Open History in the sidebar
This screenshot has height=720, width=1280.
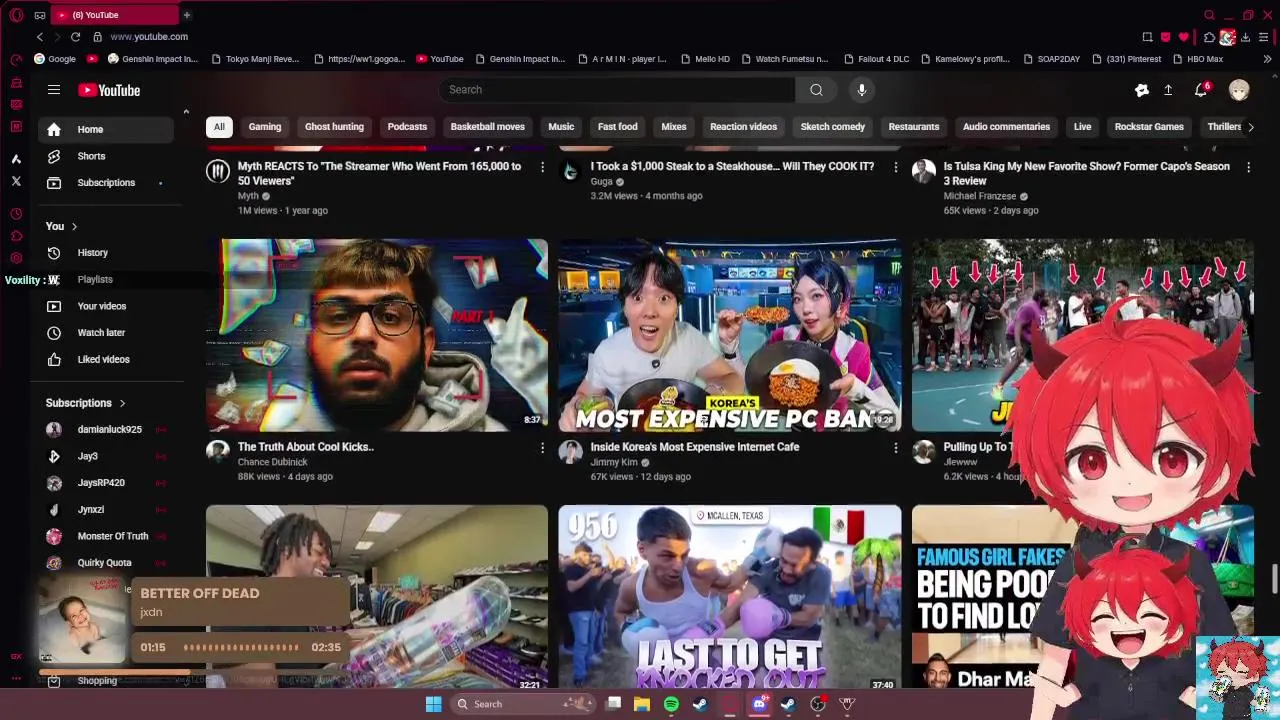[106, 253]
